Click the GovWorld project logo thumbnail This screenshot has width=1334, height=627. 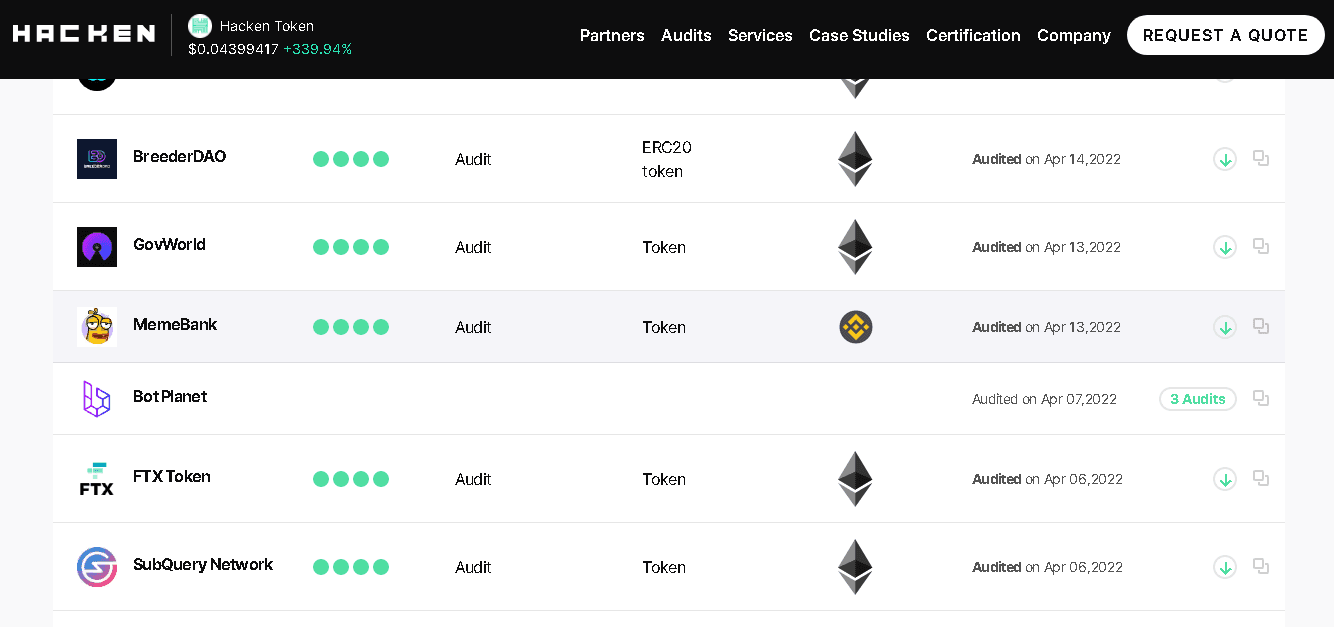(x=97, y=247)
